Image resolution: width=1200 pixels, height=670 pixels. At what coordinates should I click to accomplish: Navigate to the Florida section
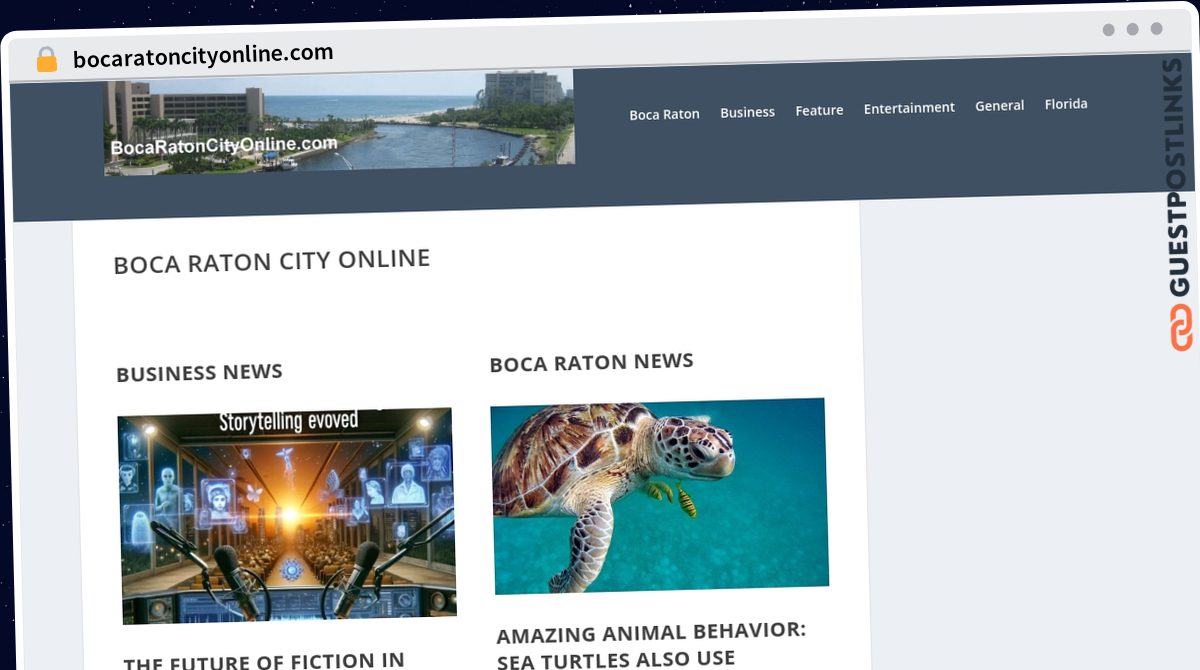point(1065,104)
